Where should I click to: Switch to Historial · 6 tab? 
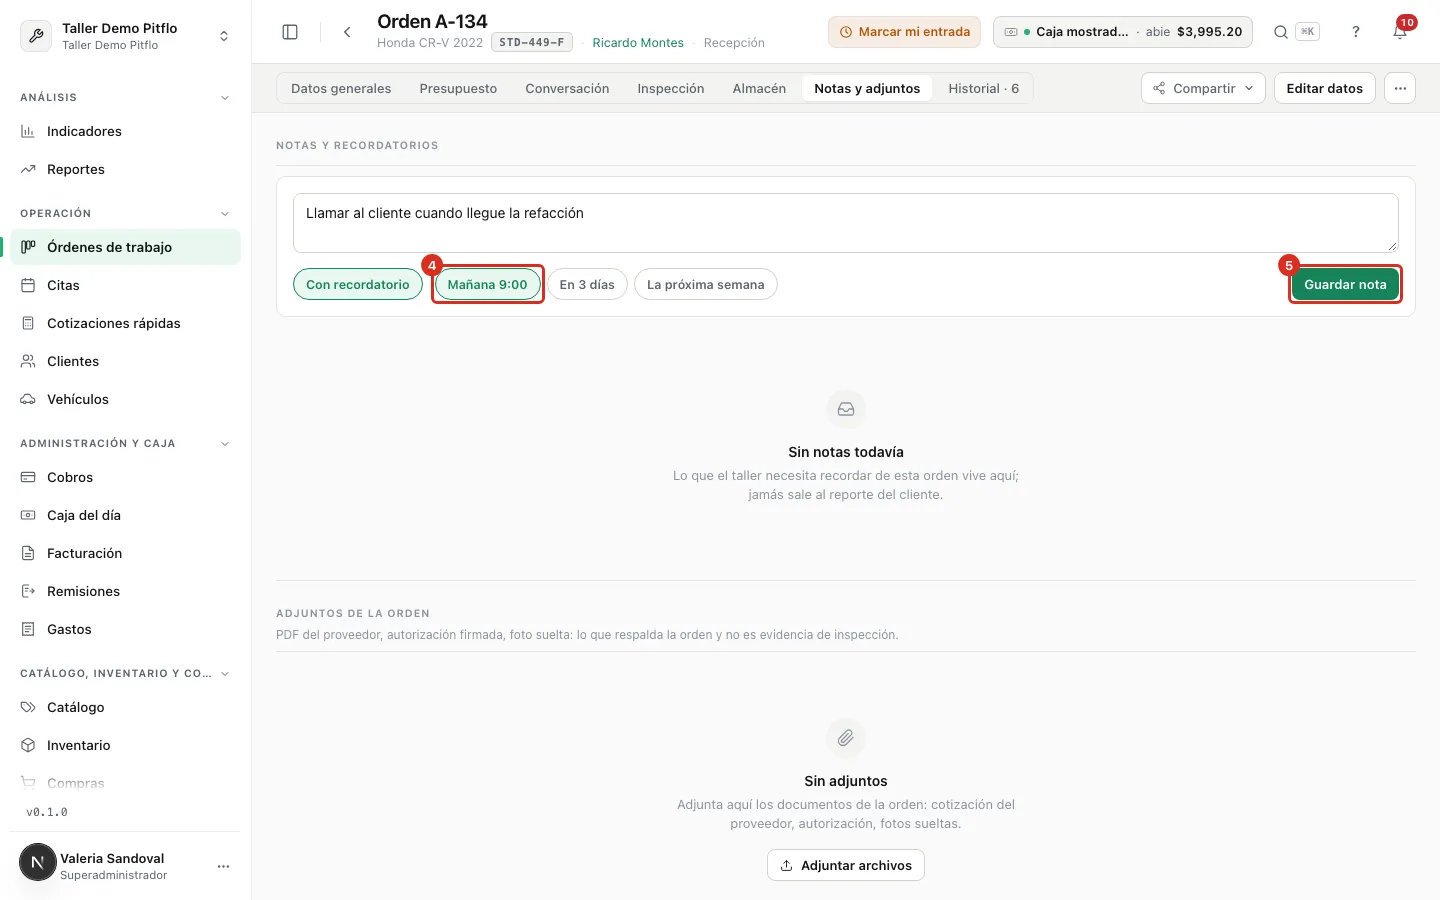(984, 88)
